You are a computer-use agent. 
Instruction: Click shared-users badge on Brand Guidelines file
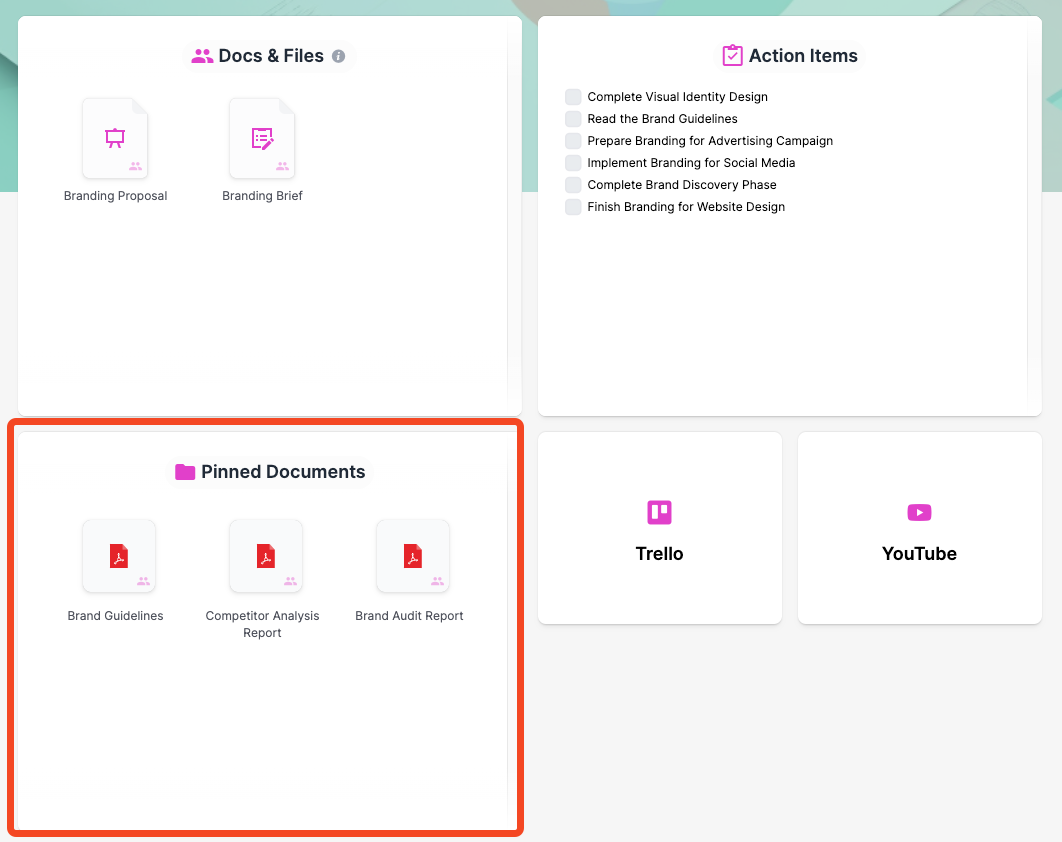pos(144,581)
